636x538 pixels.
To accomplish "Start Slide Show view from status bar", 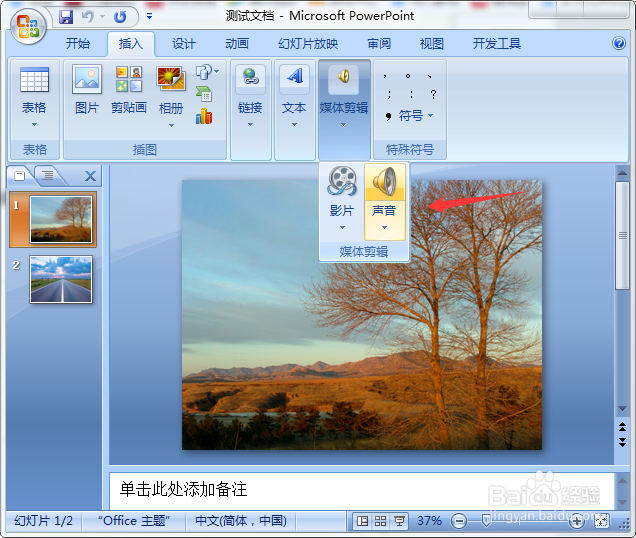I will [x=399, y=521].
